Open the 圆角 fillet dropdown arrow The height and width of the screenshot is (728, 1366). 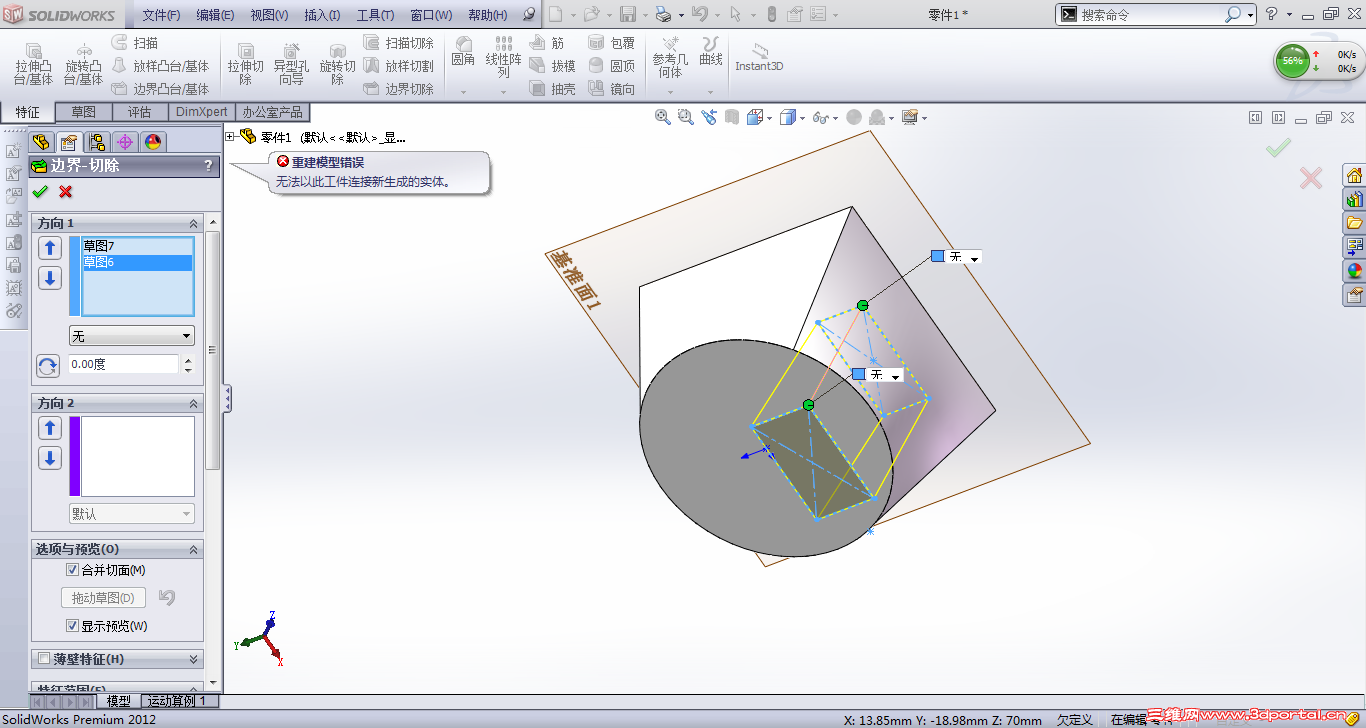coord(463,92)
